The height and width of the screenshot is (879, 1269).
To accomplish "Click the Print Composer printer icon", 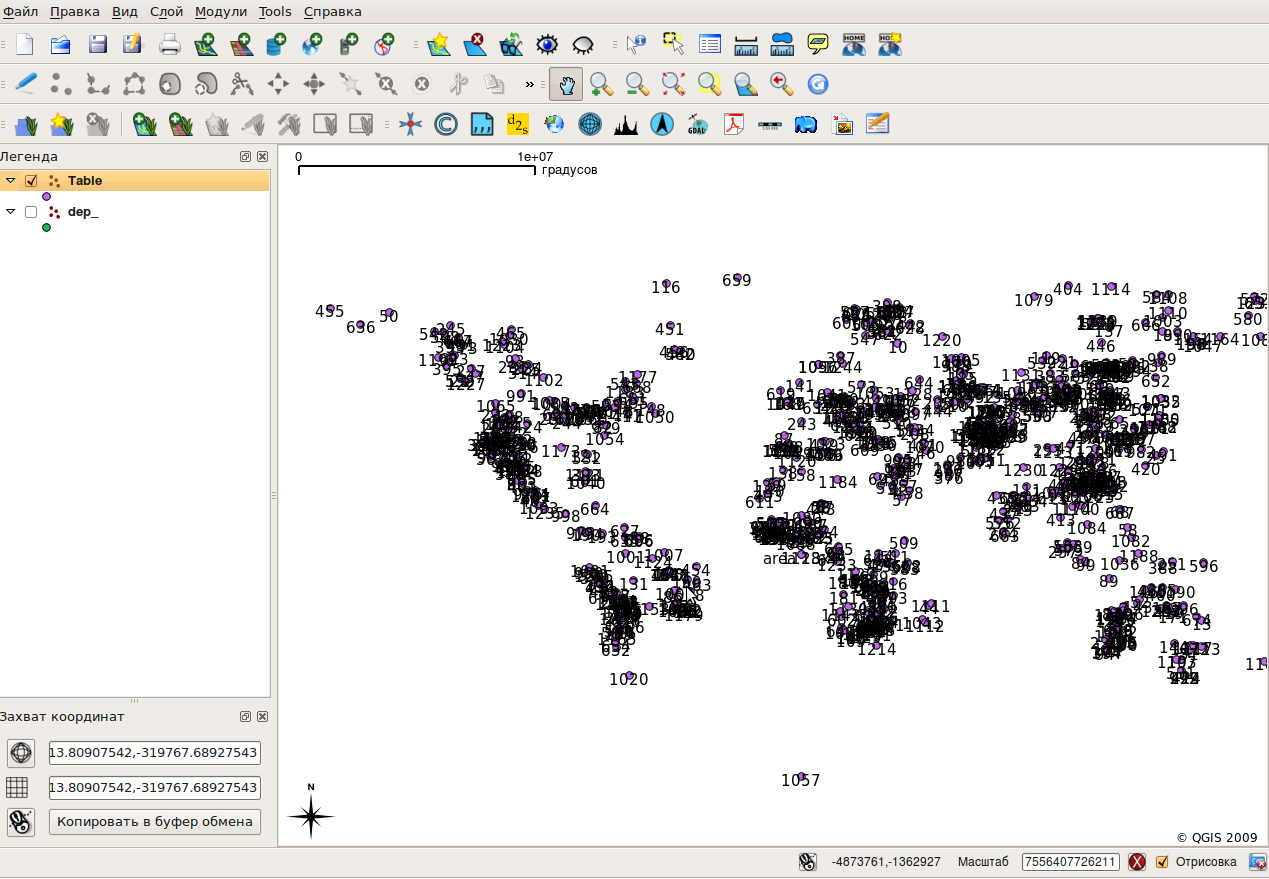I will click(x=169, y=44).
